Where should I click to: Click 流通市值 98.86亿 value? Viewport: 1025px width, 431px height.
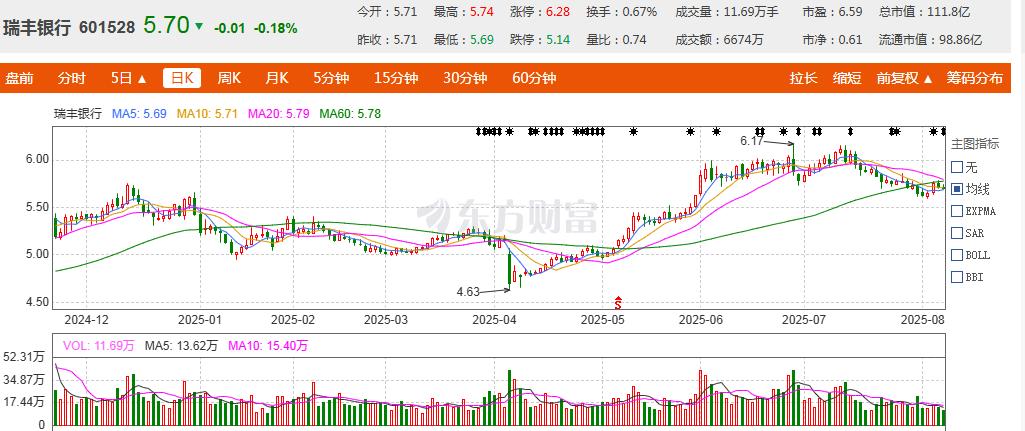tap(959, 39)
